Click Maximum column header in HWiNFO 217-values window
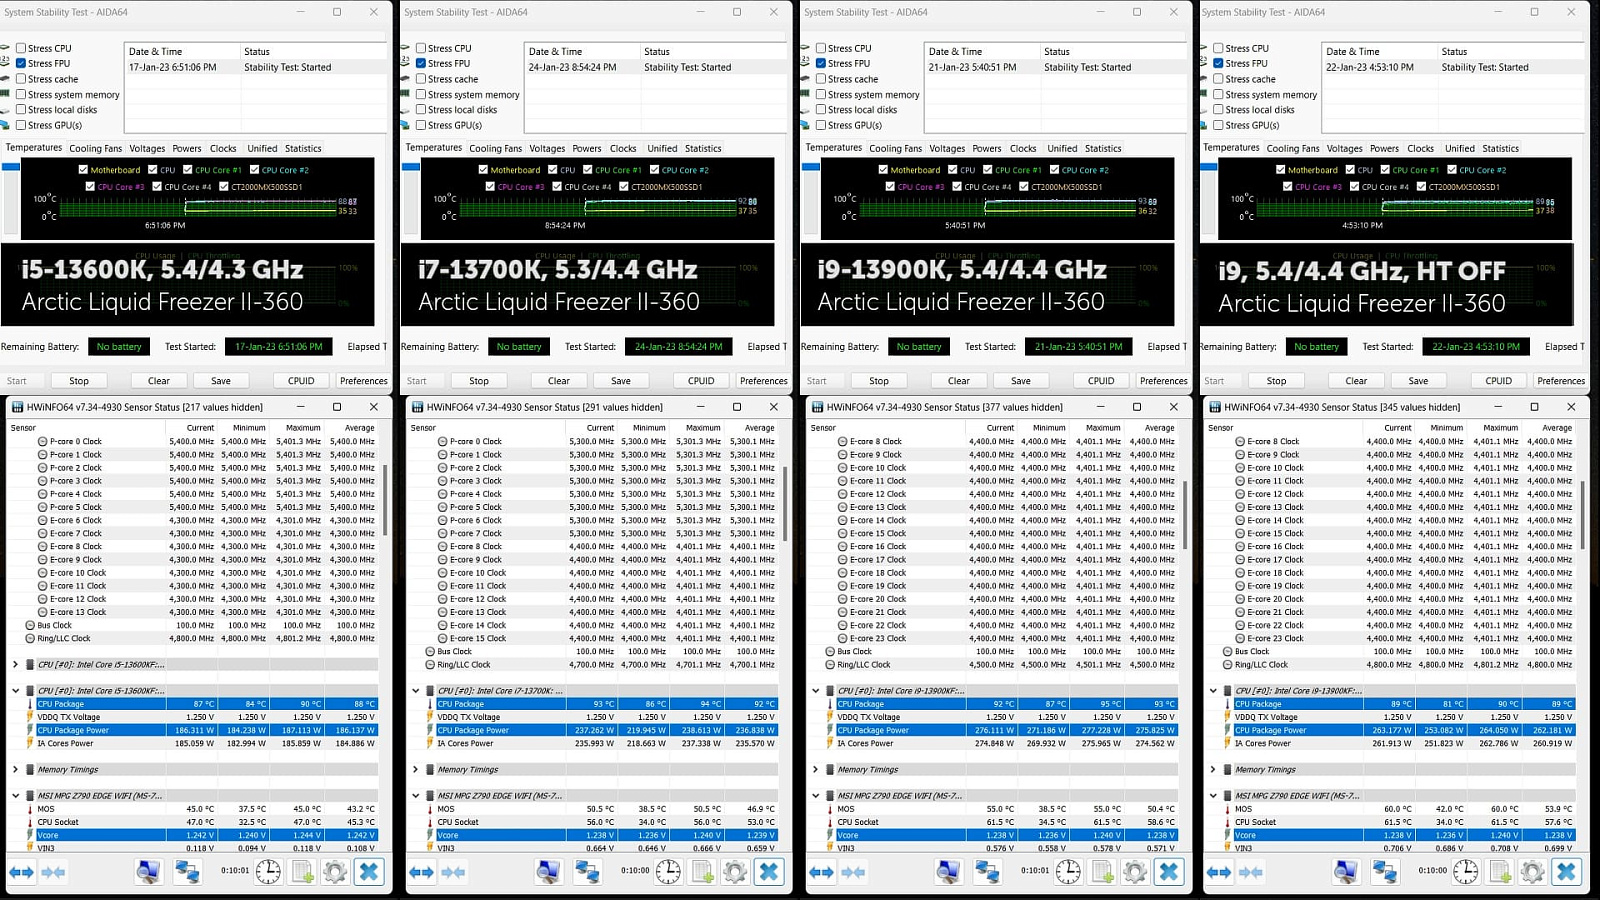 click(x=297, y=427)
